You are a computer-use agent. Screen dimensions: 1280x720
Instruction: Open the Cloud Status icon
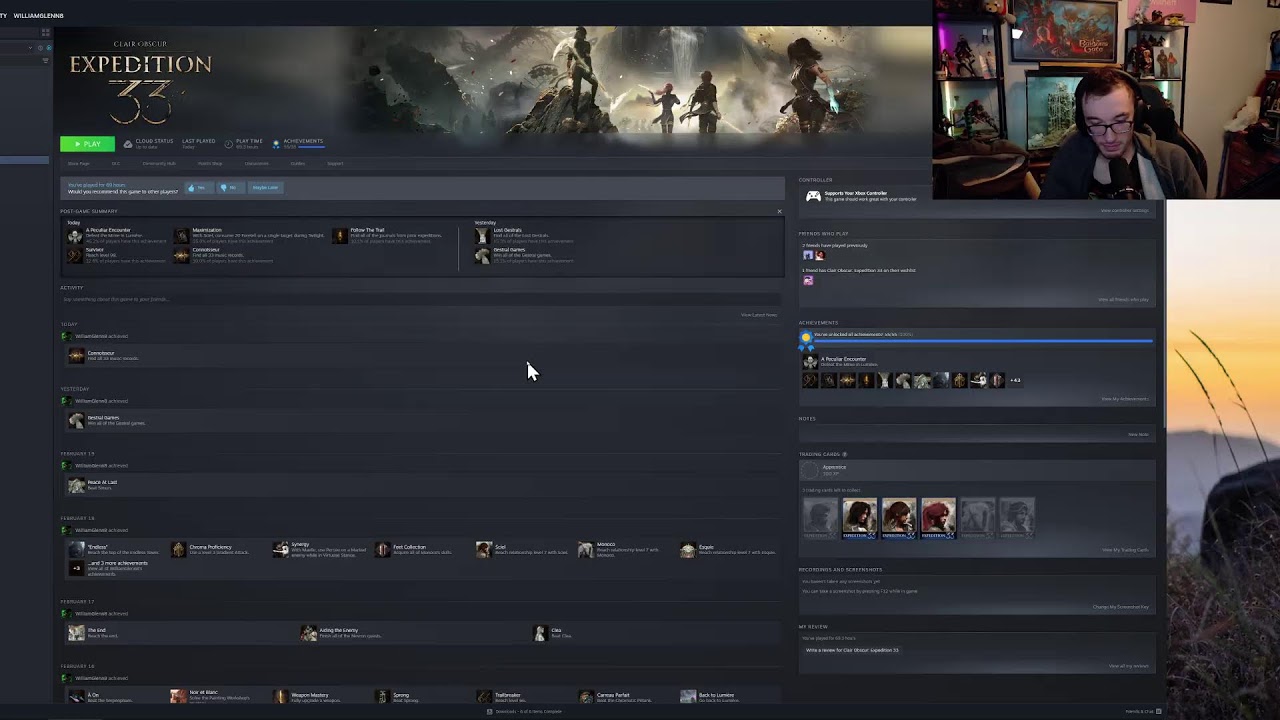tap(127, 144)
